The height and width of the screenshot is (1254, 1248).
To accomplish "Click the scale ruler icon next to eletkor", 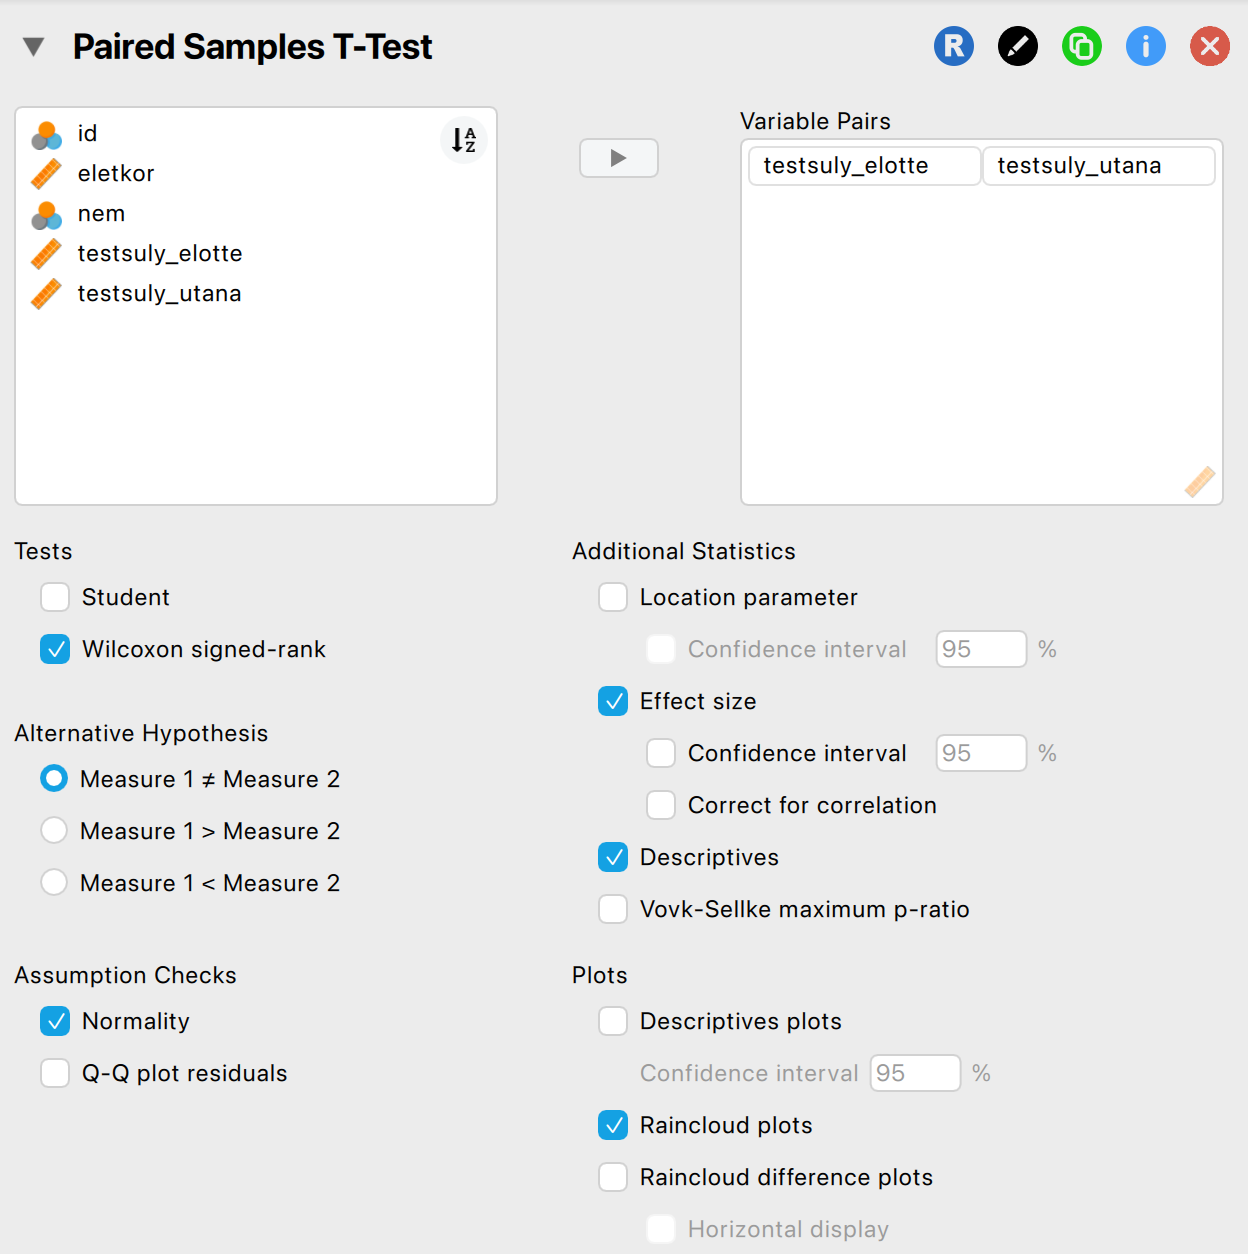I will click(x=46, y=174).
